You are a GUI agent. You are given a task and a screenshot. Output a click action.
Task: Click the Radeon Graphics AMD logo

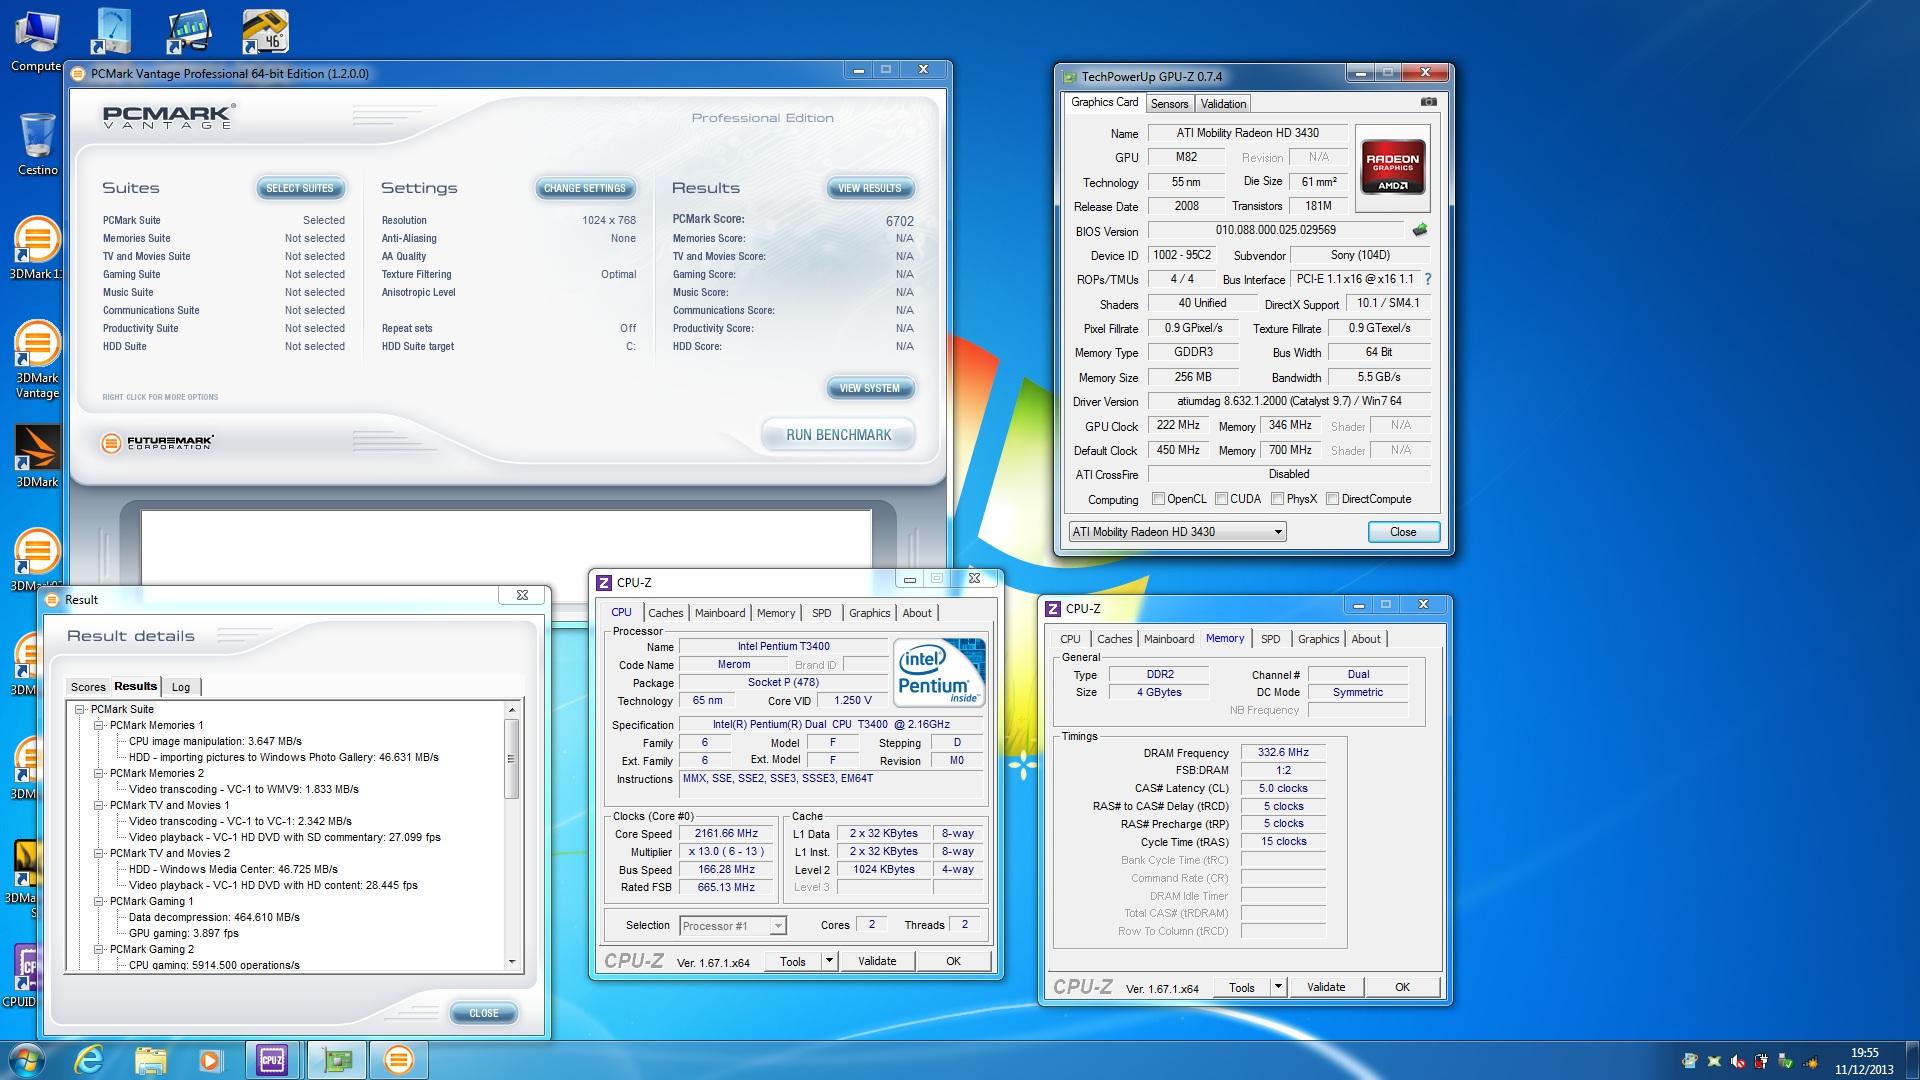point(1392,166)
